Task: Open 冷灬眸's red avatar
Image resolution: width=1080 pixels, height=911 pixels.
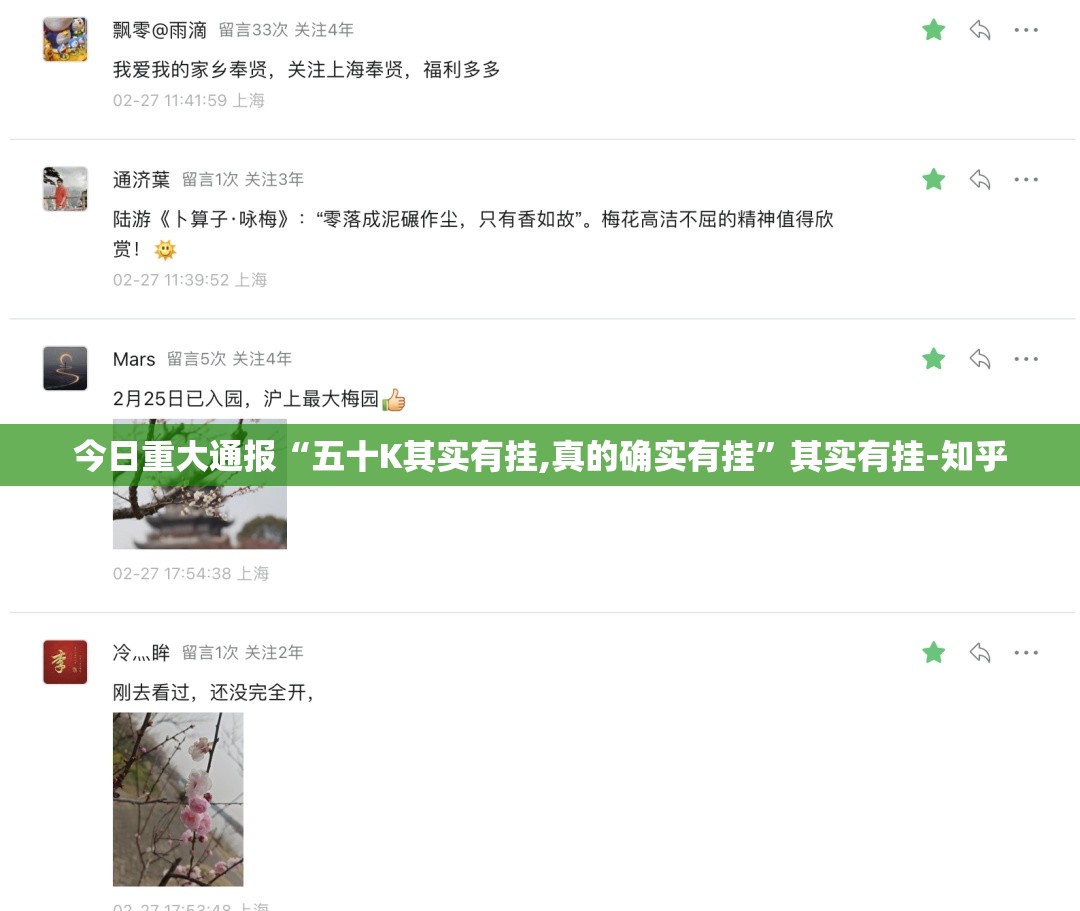Action: click(65, 662)
